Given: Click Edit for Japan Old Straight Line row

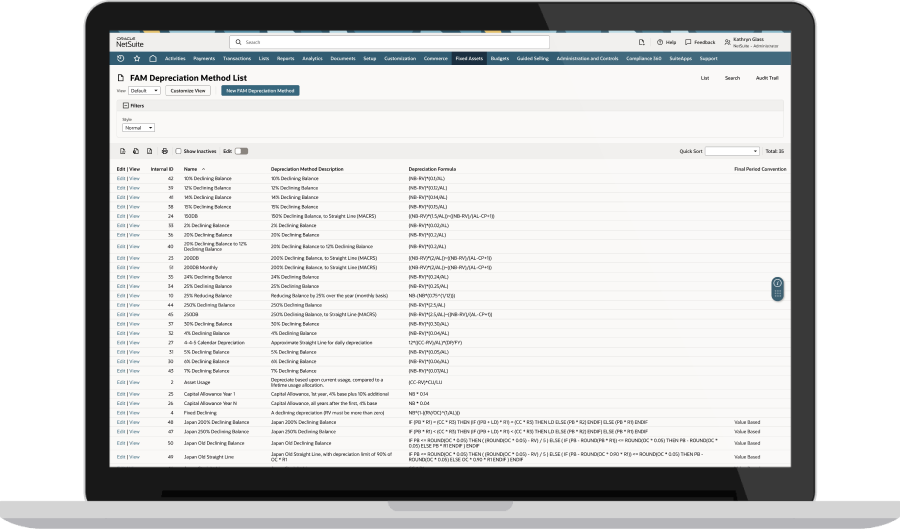Looking at the screenshot, I should click(x=121, y=457).
